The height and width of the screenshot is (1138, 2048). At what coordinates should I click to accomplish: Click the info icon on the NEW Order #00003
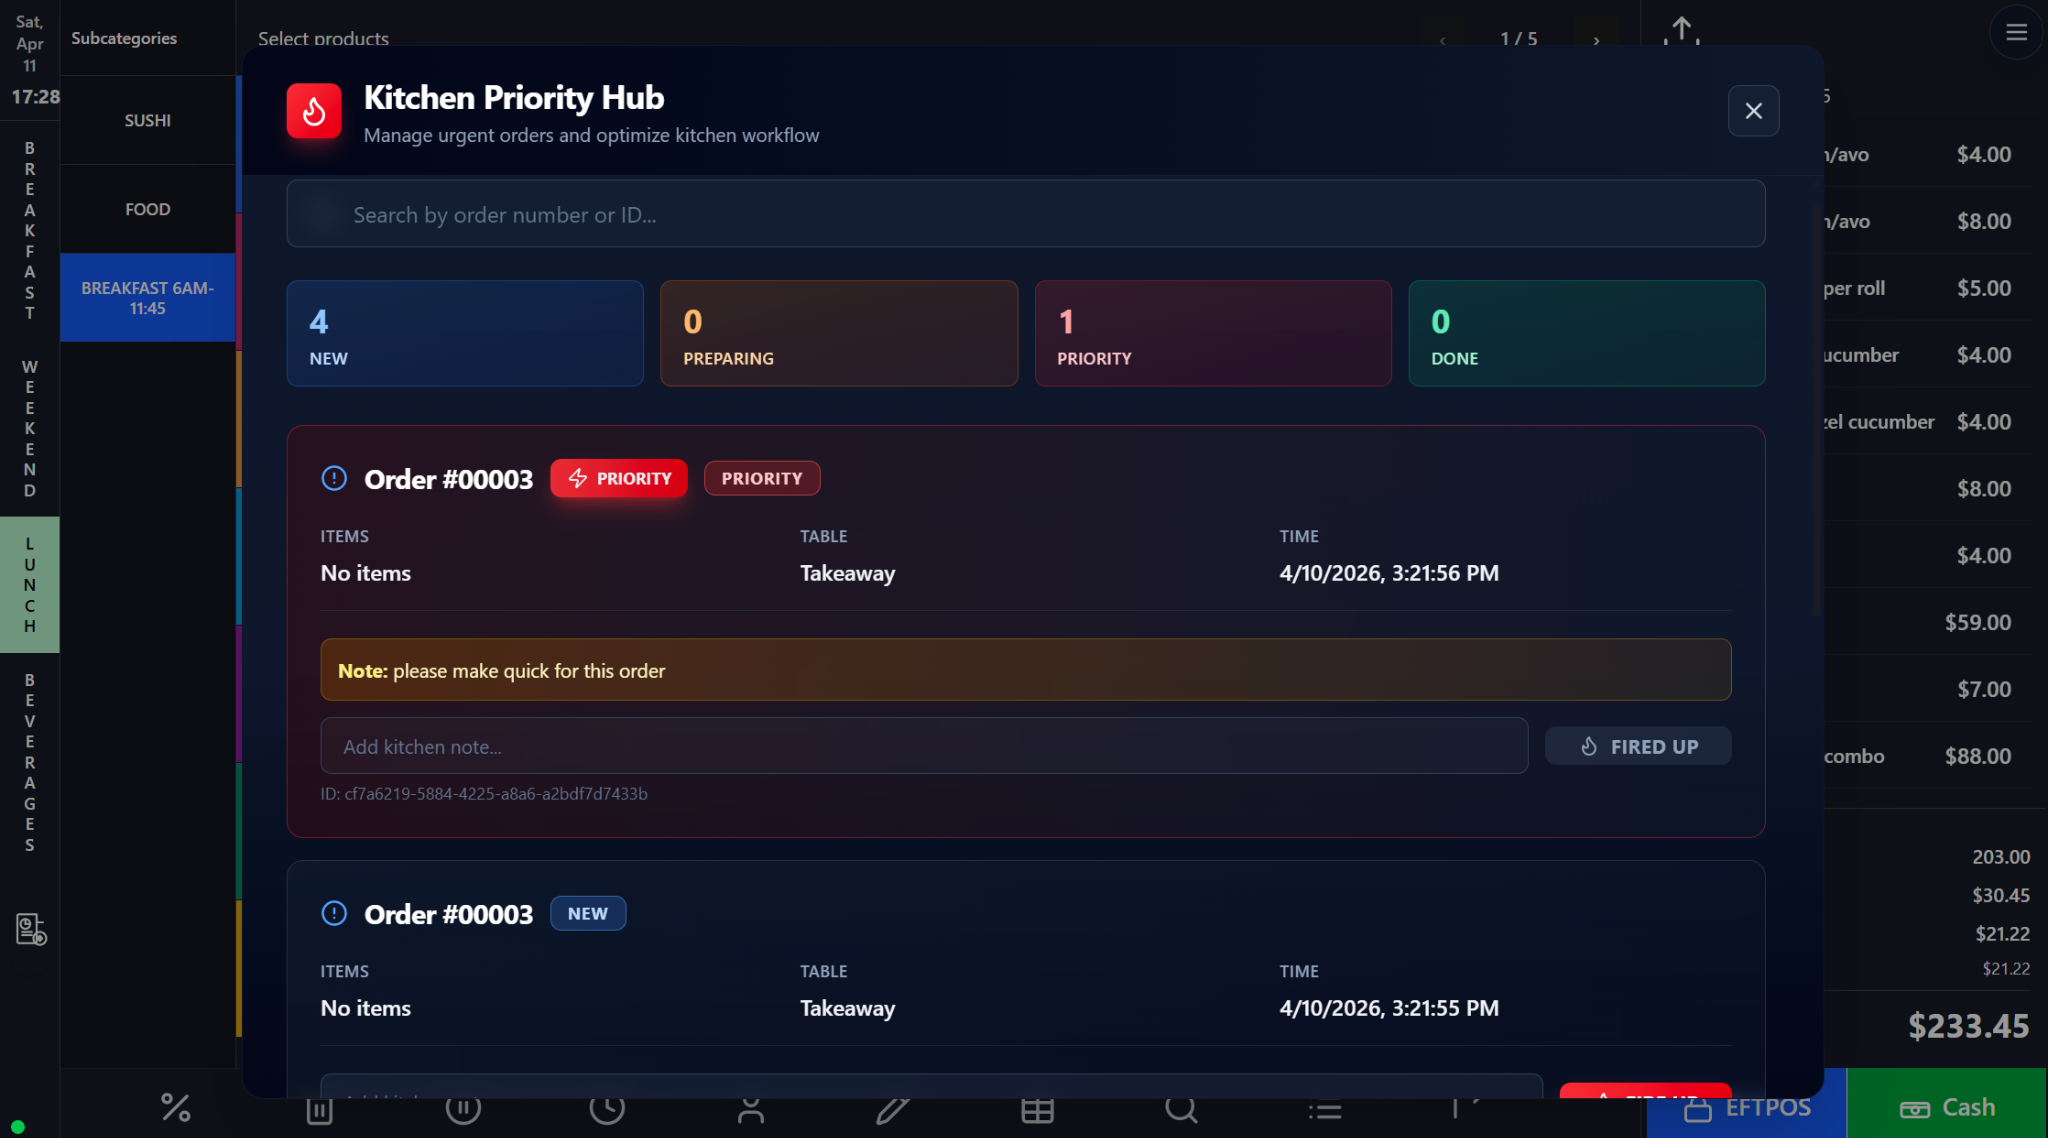pos(334,913)
